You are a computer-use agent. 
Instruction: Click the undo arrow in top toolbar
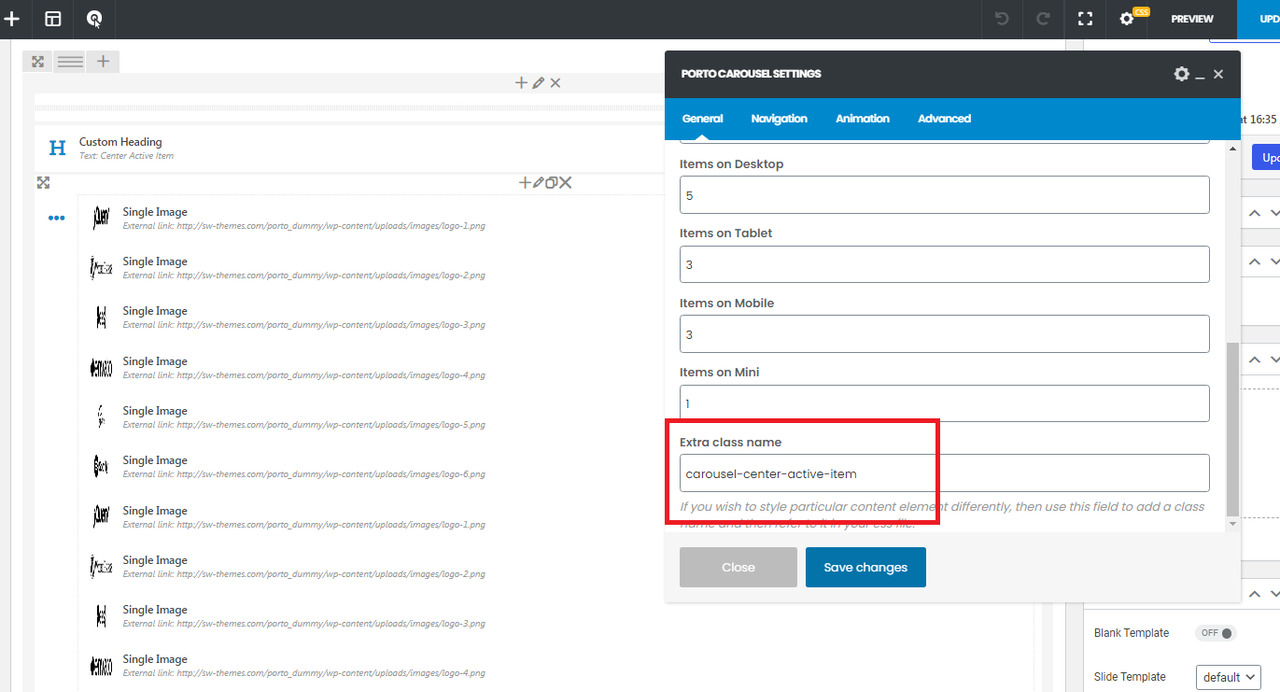point(1002,19)
